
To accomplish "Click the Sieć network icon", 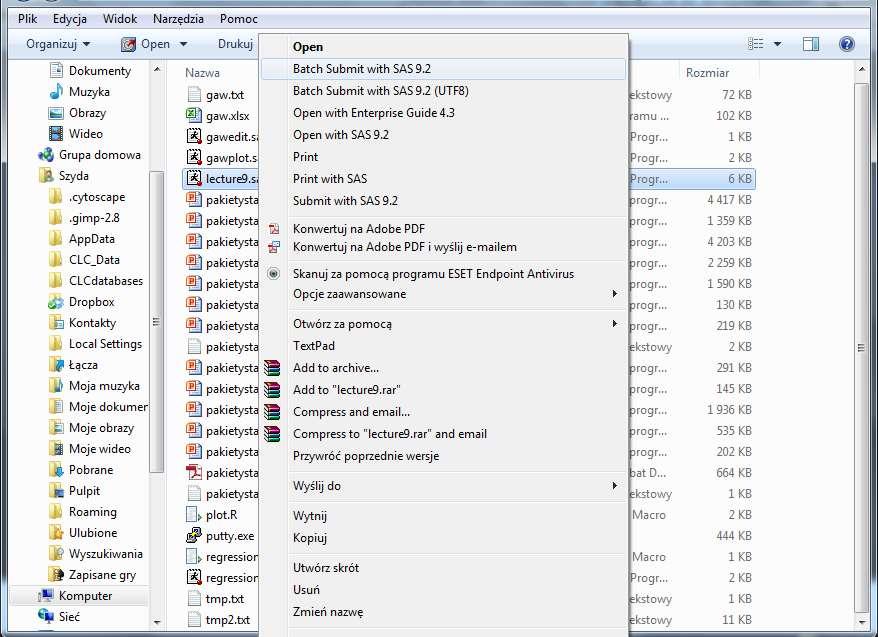I will tap(46, 616).
